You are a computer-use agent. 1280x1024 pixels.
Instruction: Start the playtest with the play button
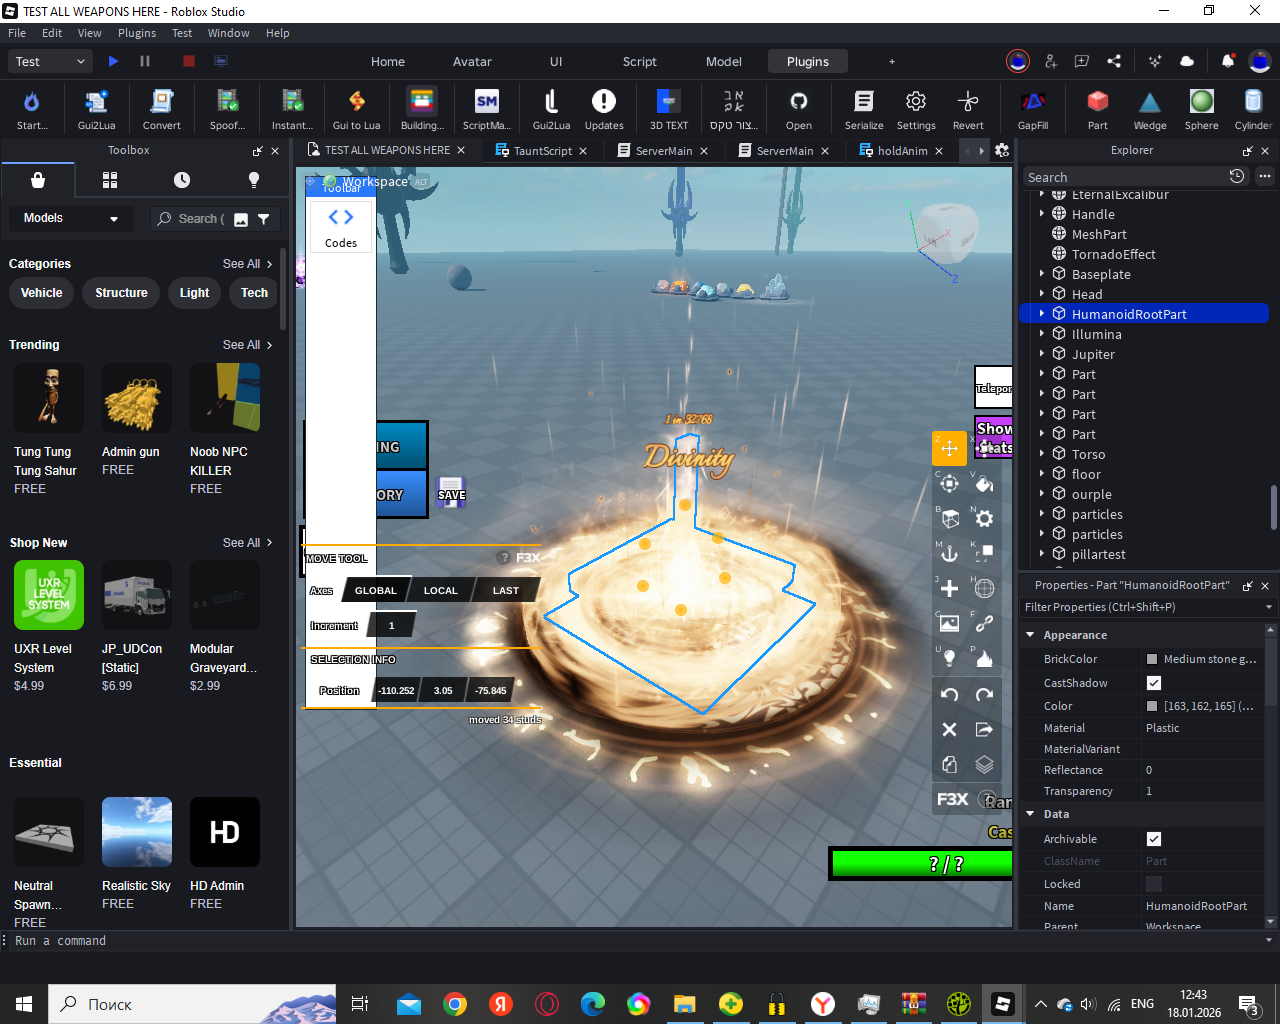point(113,61)
